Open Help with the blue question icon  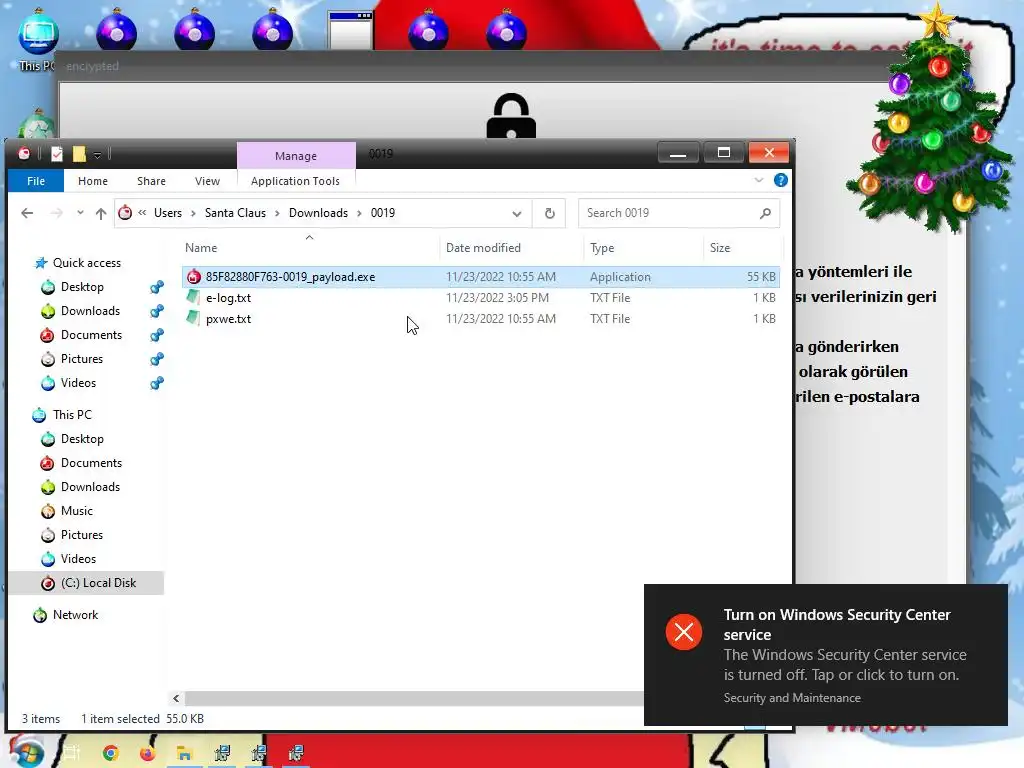(780, 180)
